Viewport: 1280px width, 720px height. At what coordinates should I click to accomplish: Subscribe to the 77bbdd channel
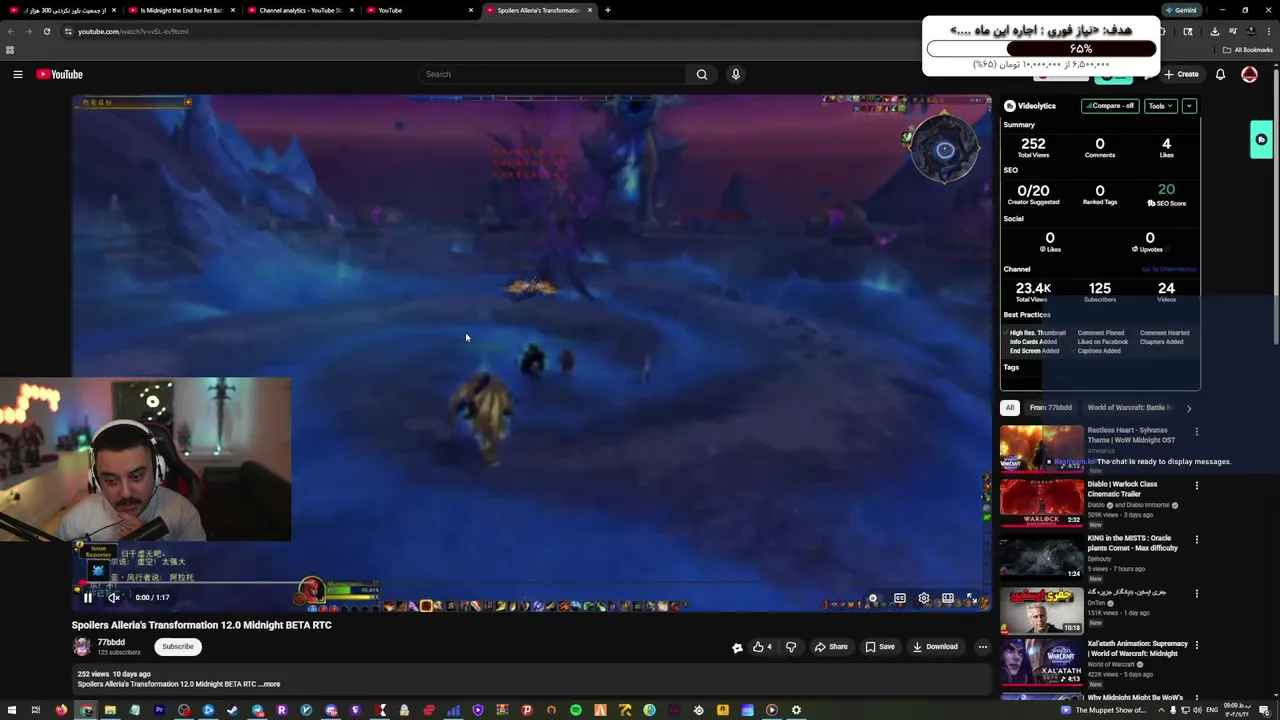pos(178,647)
